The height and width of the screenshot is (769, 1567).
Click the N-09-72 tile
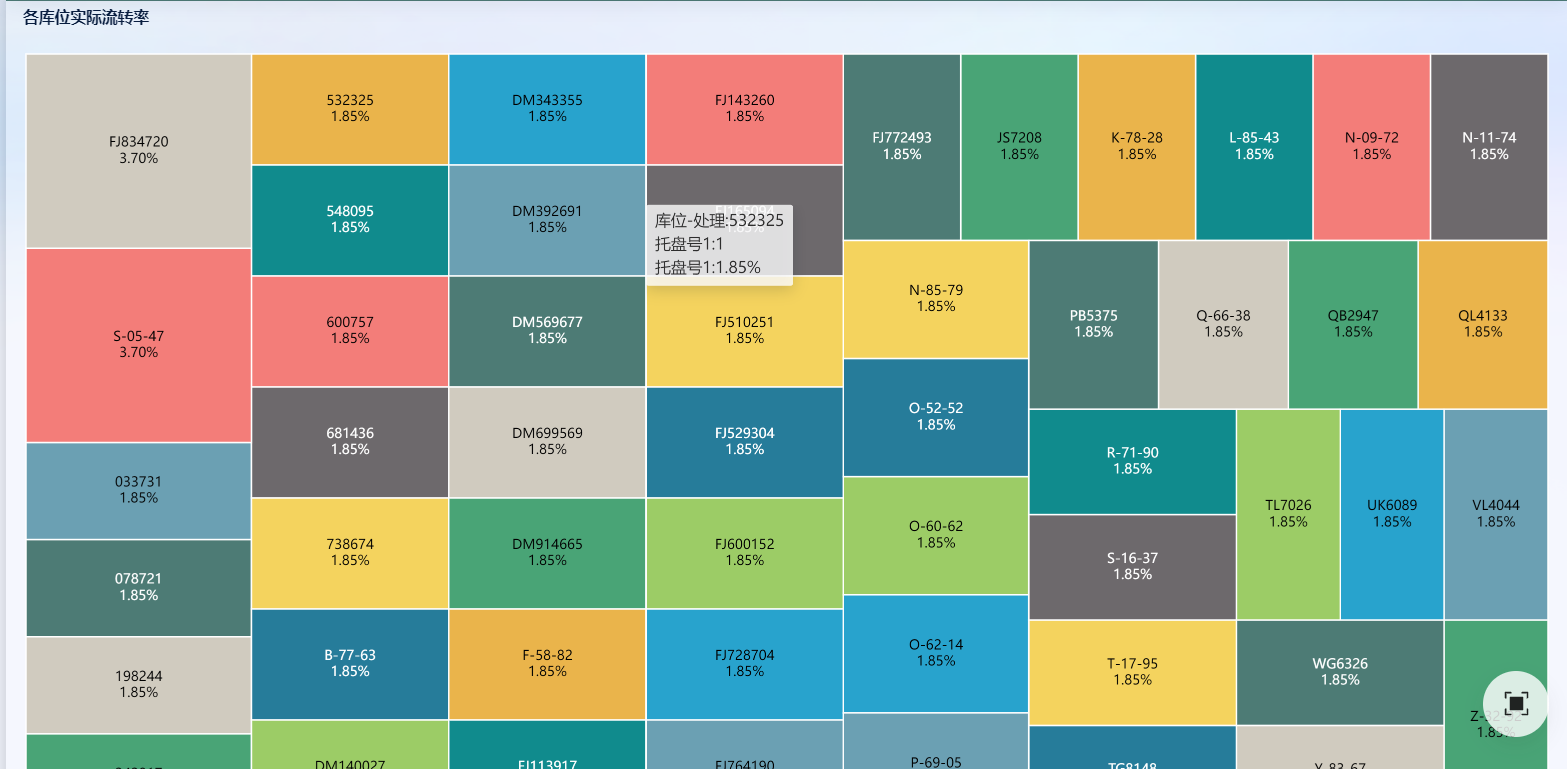[1371, 146]
